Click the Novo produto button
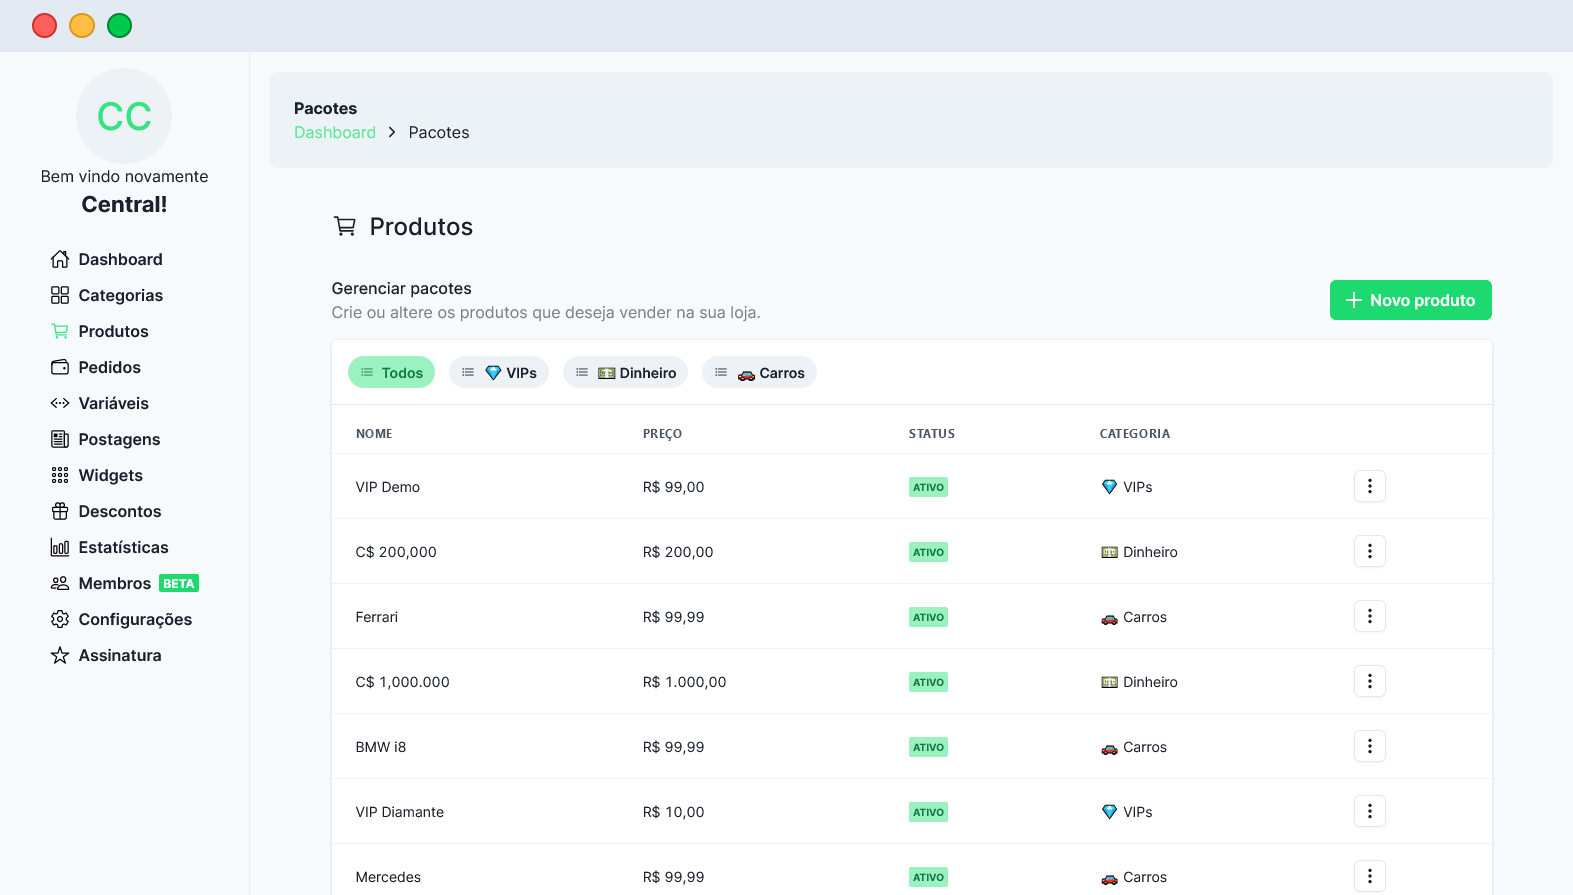Screen dimensions: 1573x895 tap(1410, 300)
